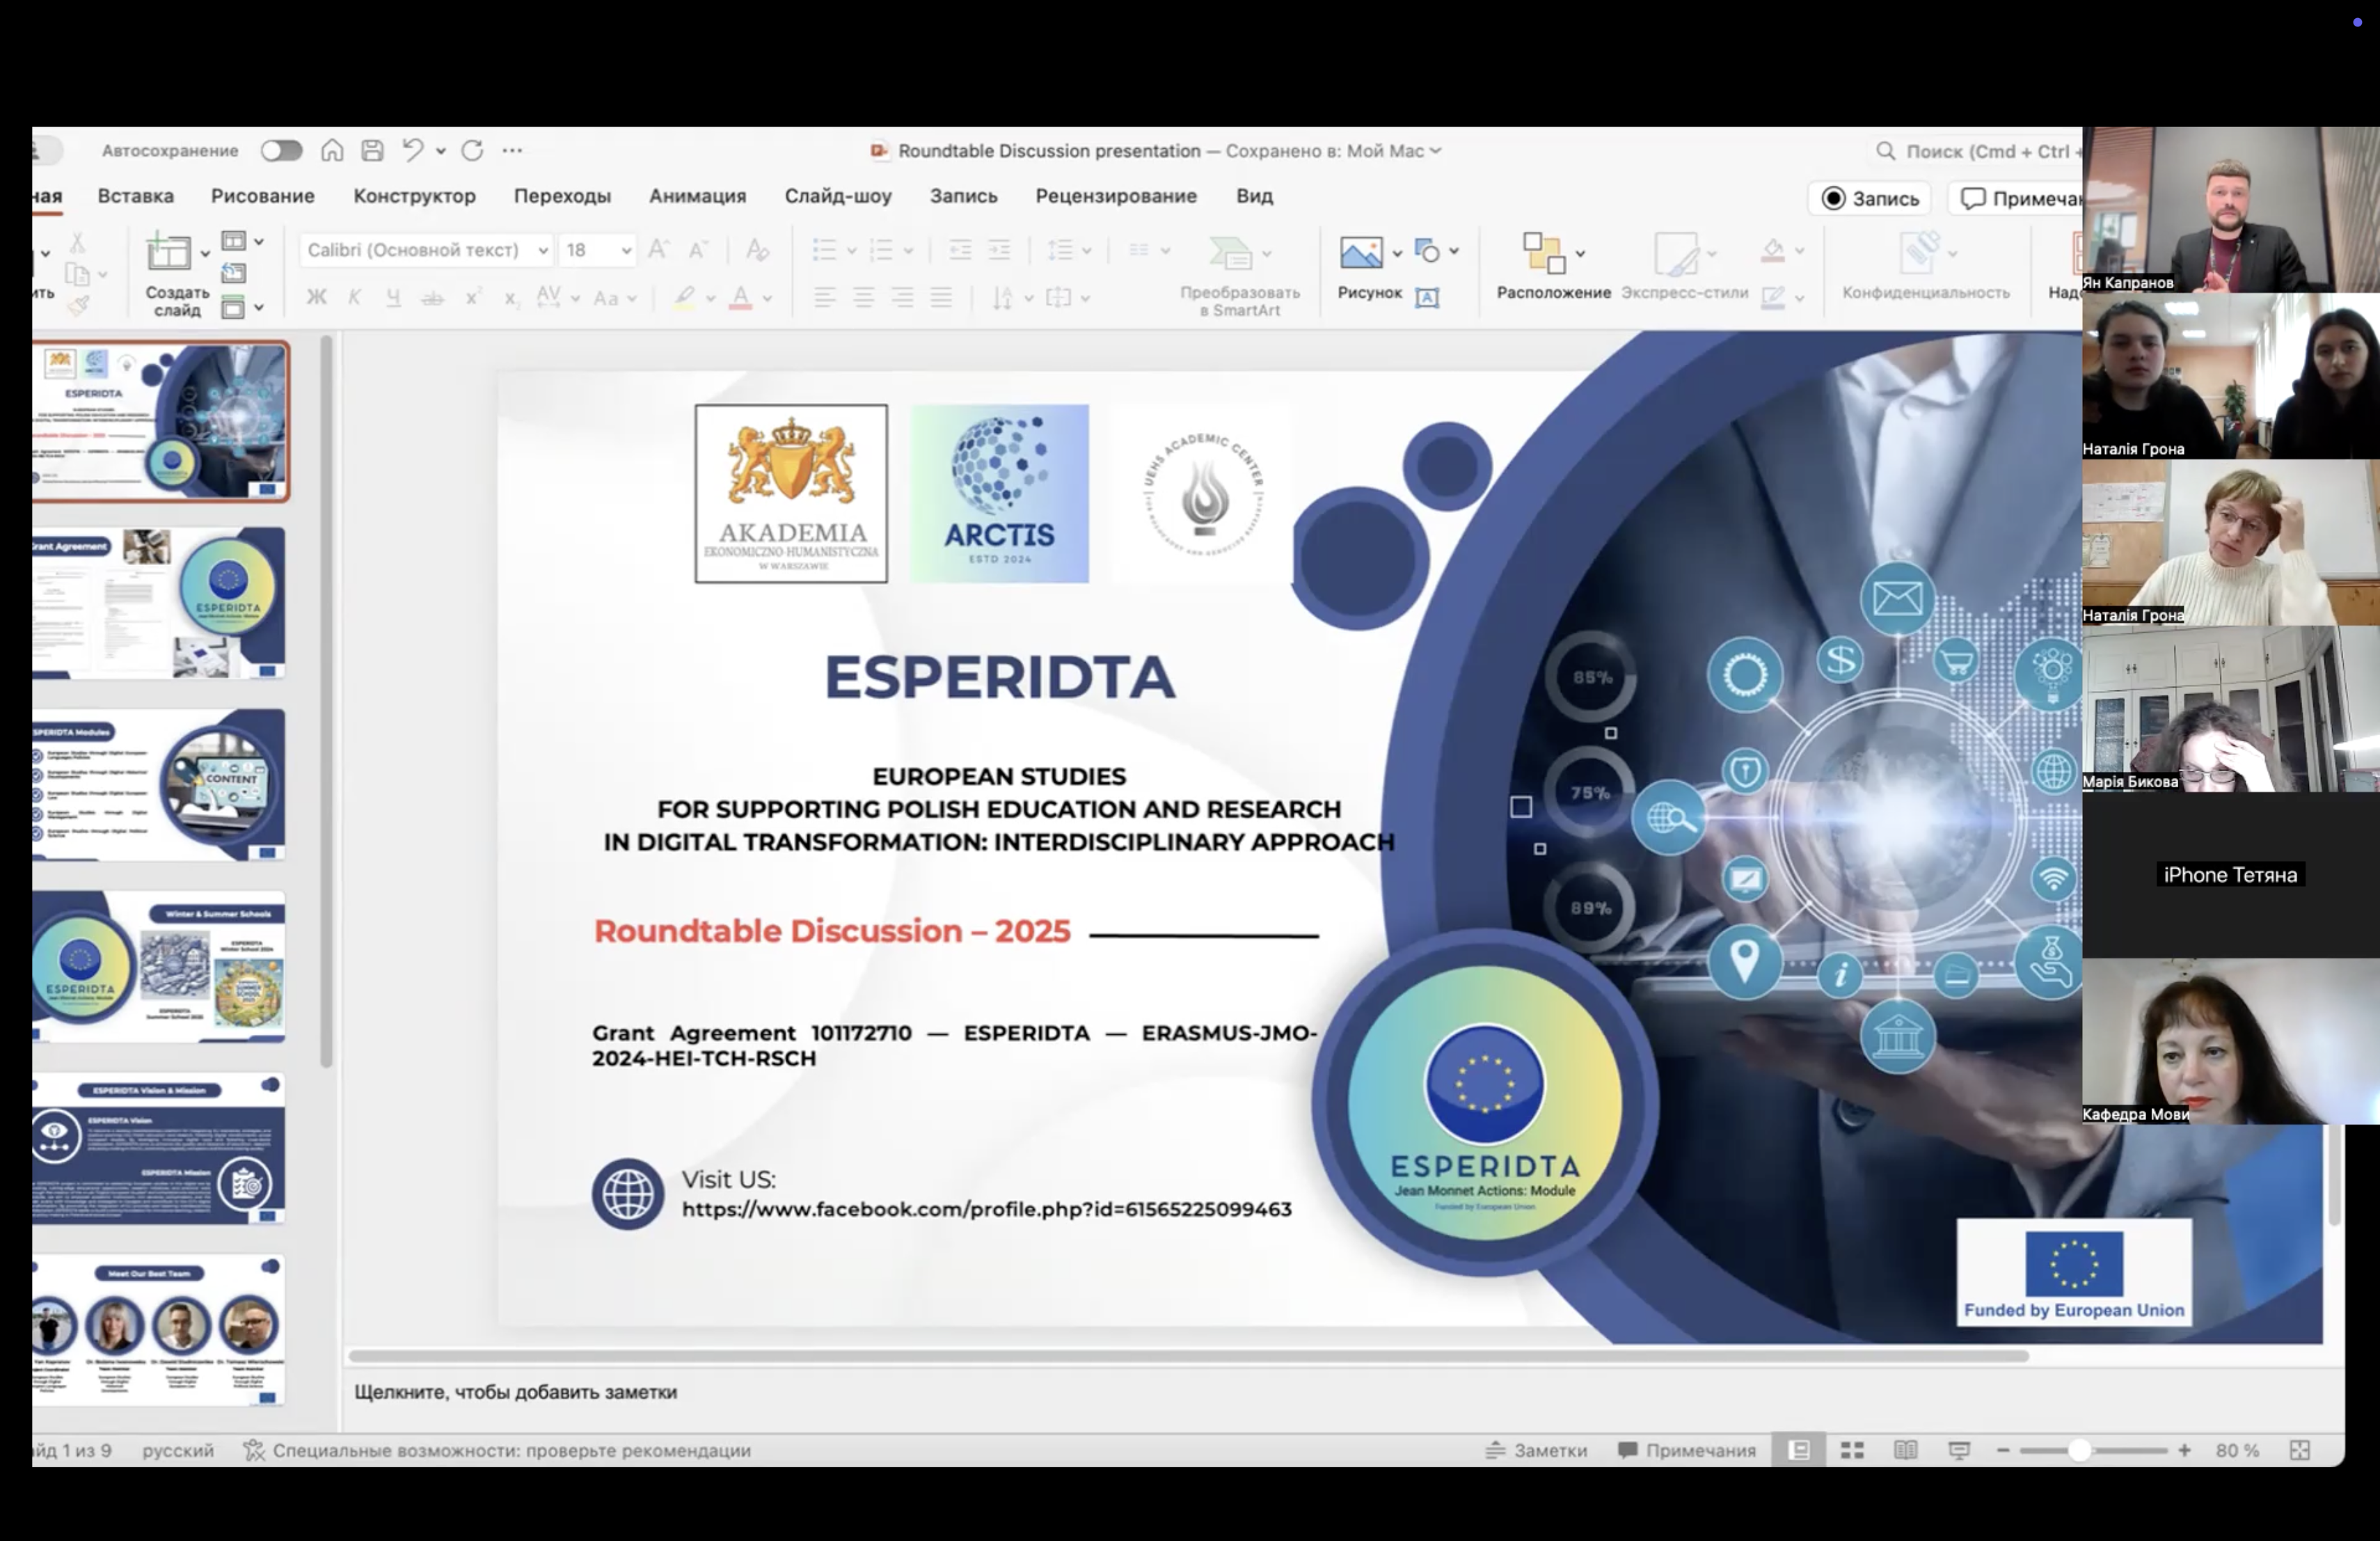Click the Save disk icon
Screen dimensions: 2380x1541
coord(373,150)
